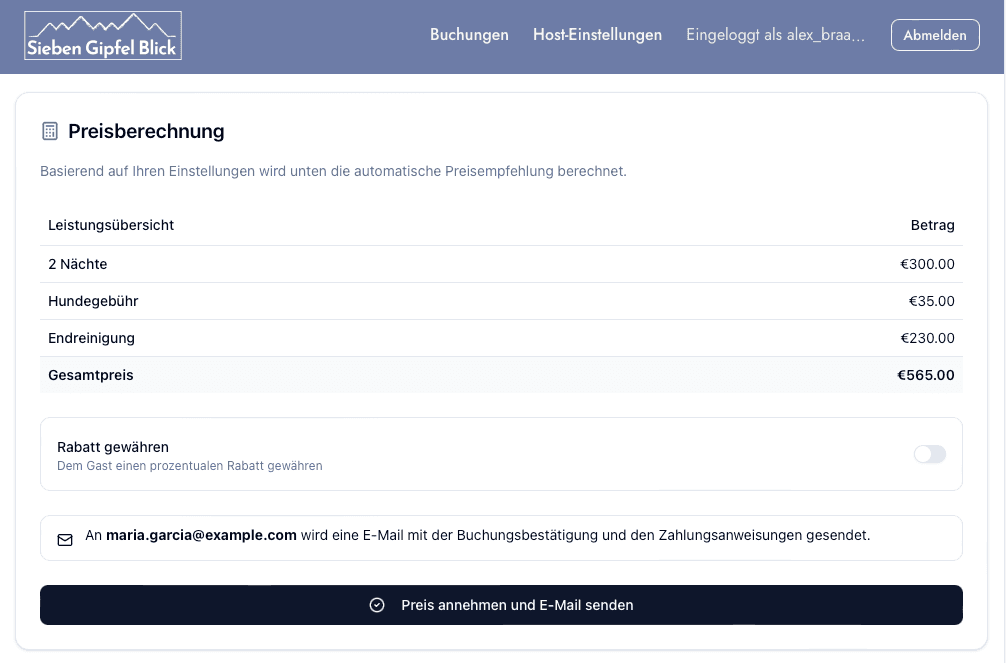Click the Eingeloggt als alex_braa... text
The width and height of the screenshot is (1006, 663).
[775, 35]
